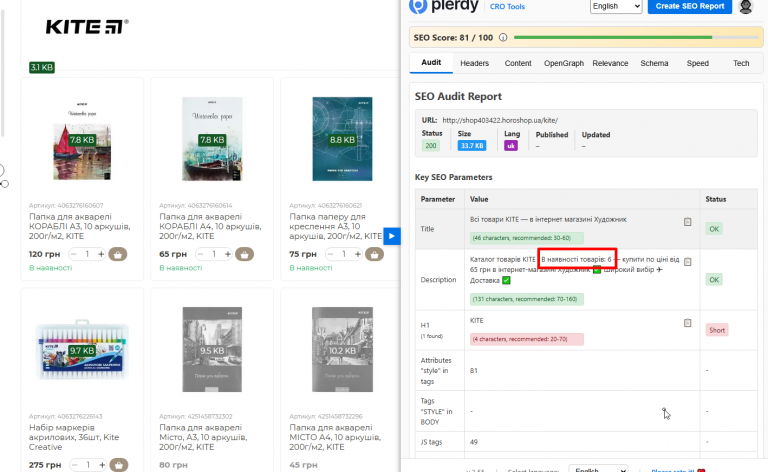The height and width of the screenshot is (472, 768).
Task: Click the Create SEO Report button
Action: tap(690, 6)
